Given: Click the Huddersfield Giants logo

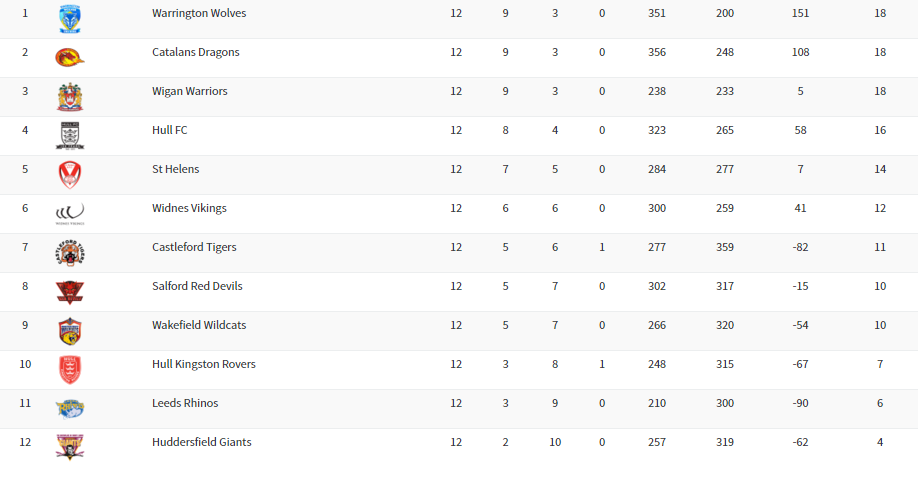Looking at the screenshot, I should 70,446.
